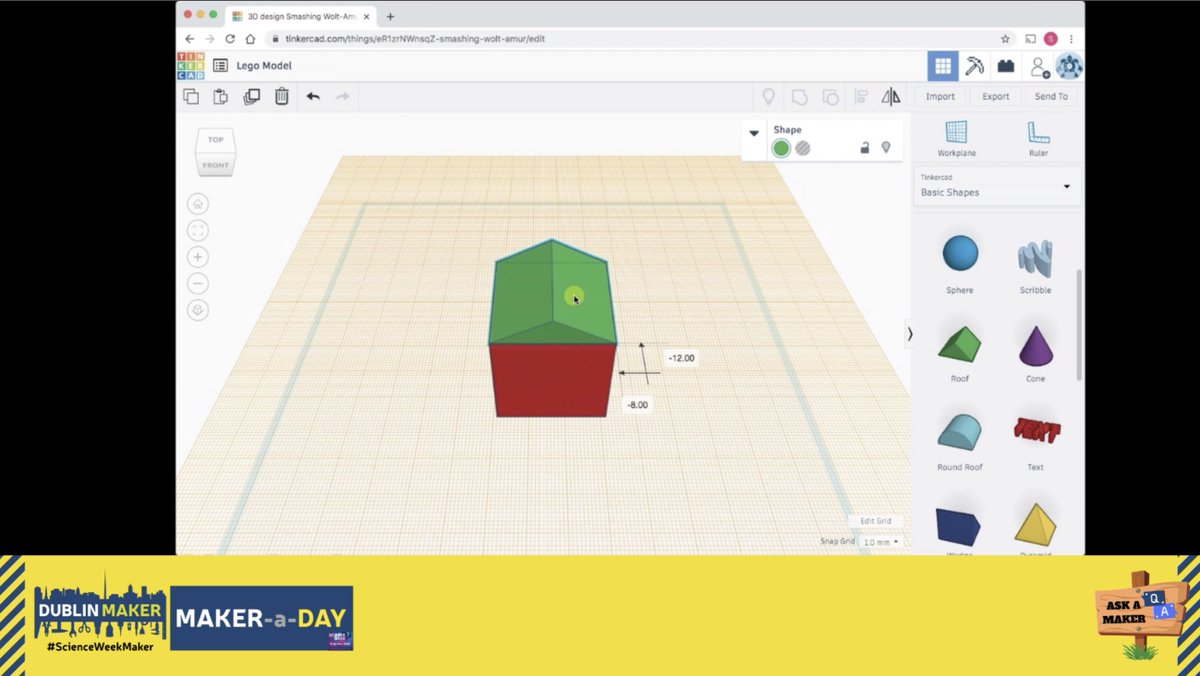Screen dimensions: 1200x676
Task: Redo the last undone action
Action: coord(342,96)
